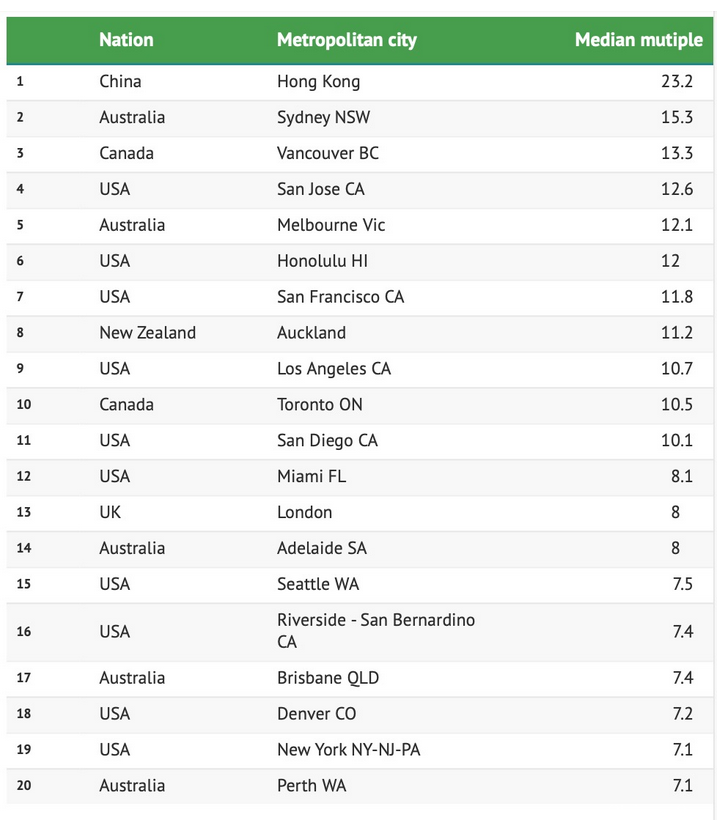Select New Zealand nation cell
Viewport: 718px width, 826px height.
[x=147, y=332]
